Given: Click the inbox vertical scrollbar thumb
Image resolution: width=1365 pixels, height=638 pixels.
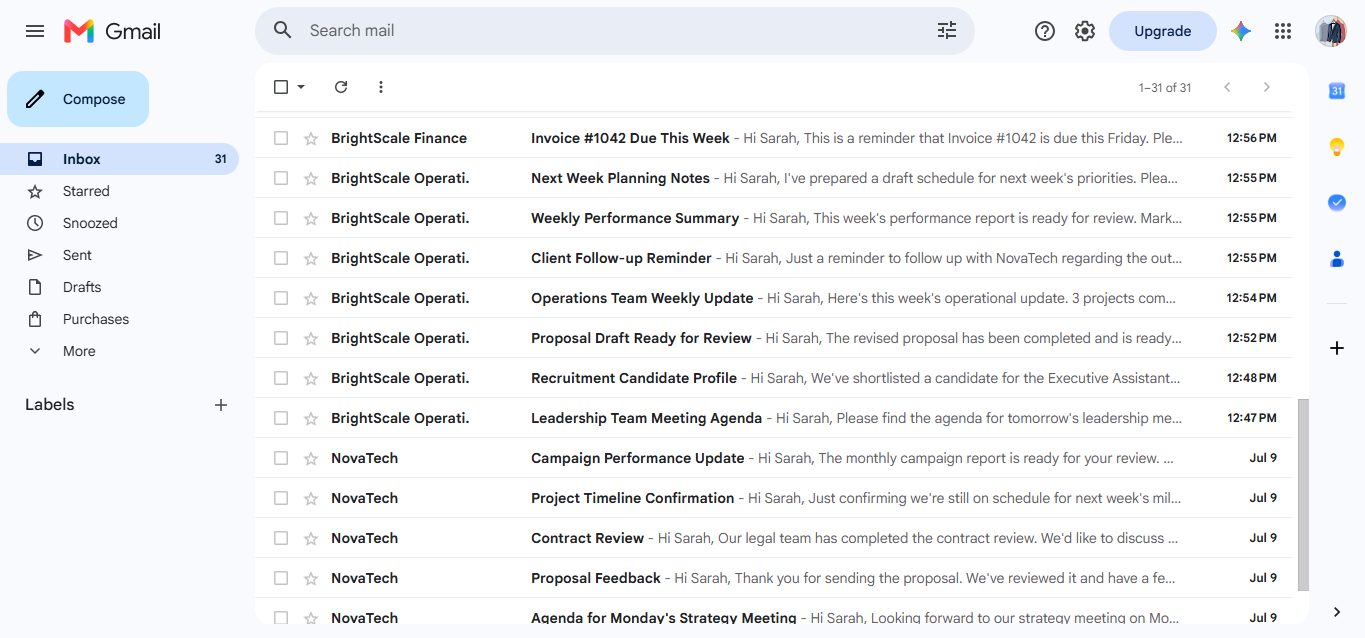Looking at the screenshot, I should point(1303,494).
